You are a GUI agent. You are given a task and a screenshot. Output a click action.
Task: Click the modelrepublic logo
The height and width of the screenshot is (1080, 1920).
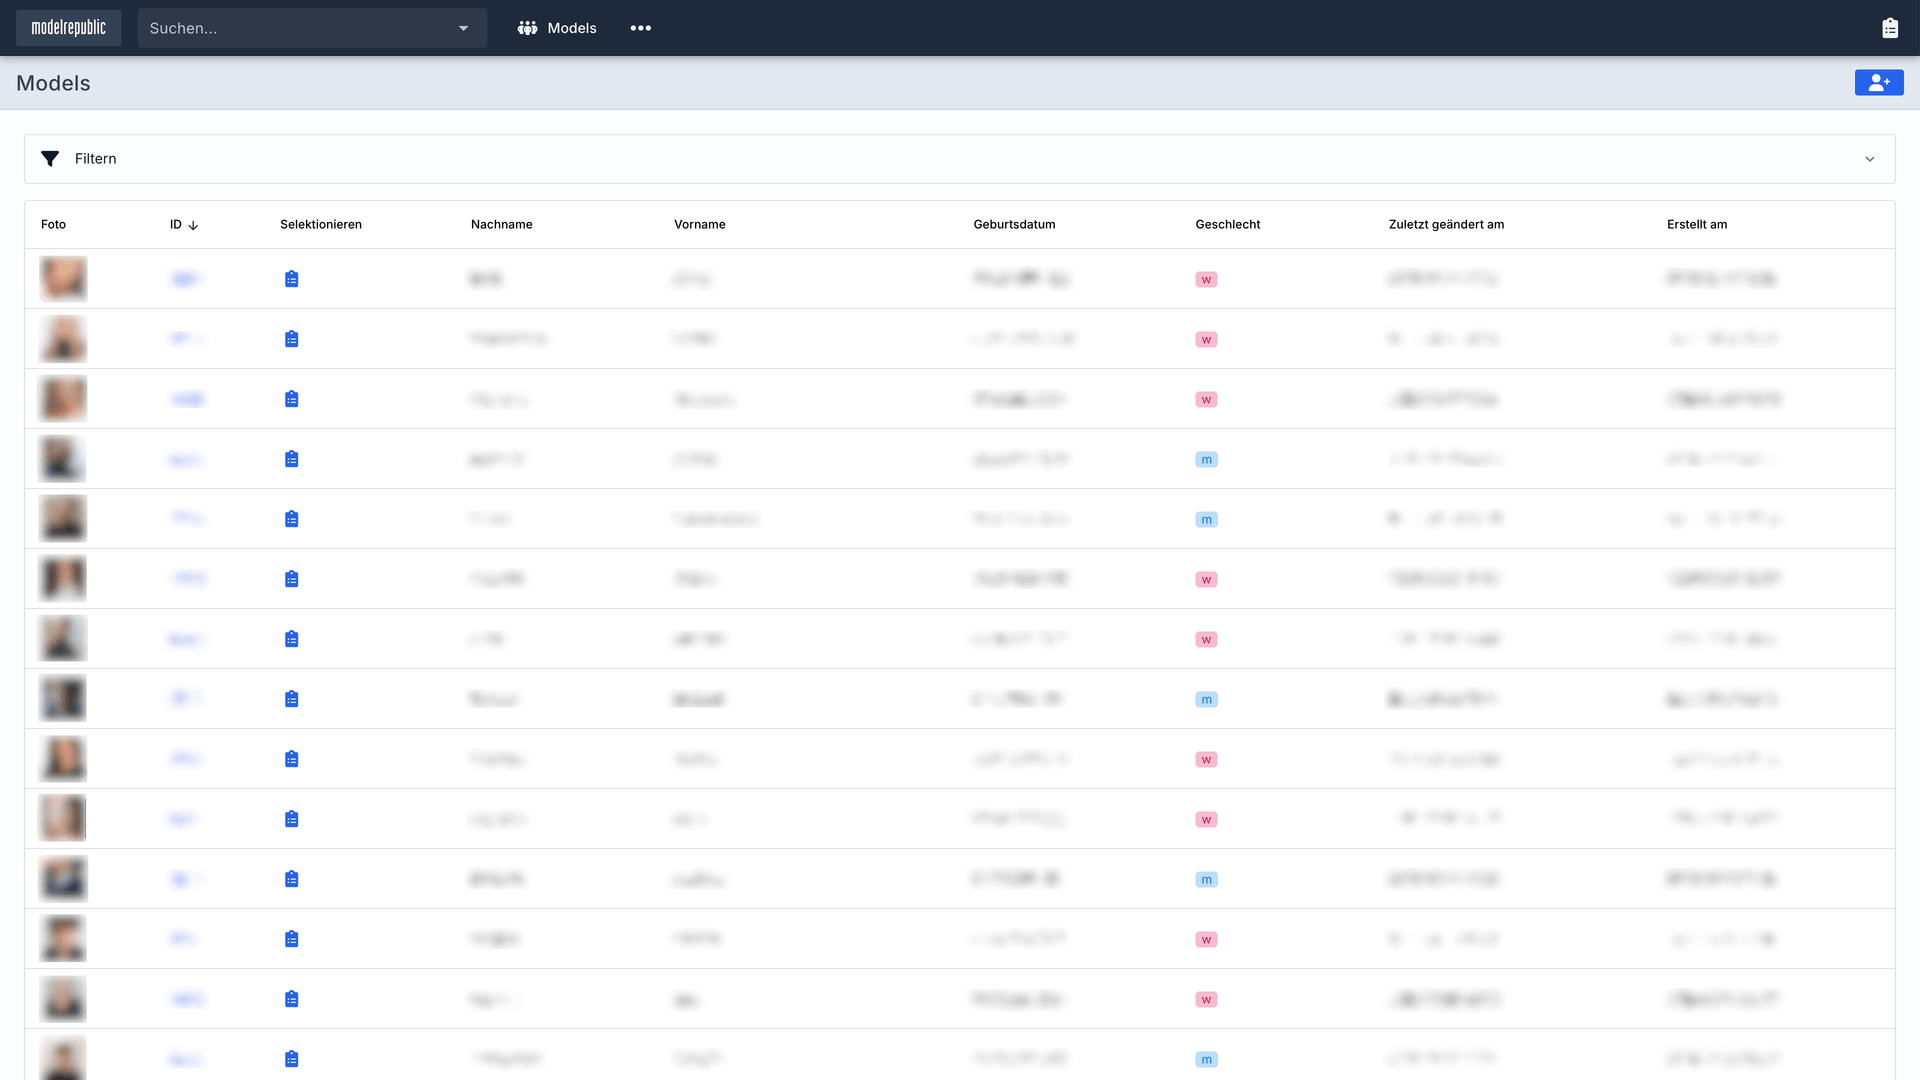coord(68,28)
